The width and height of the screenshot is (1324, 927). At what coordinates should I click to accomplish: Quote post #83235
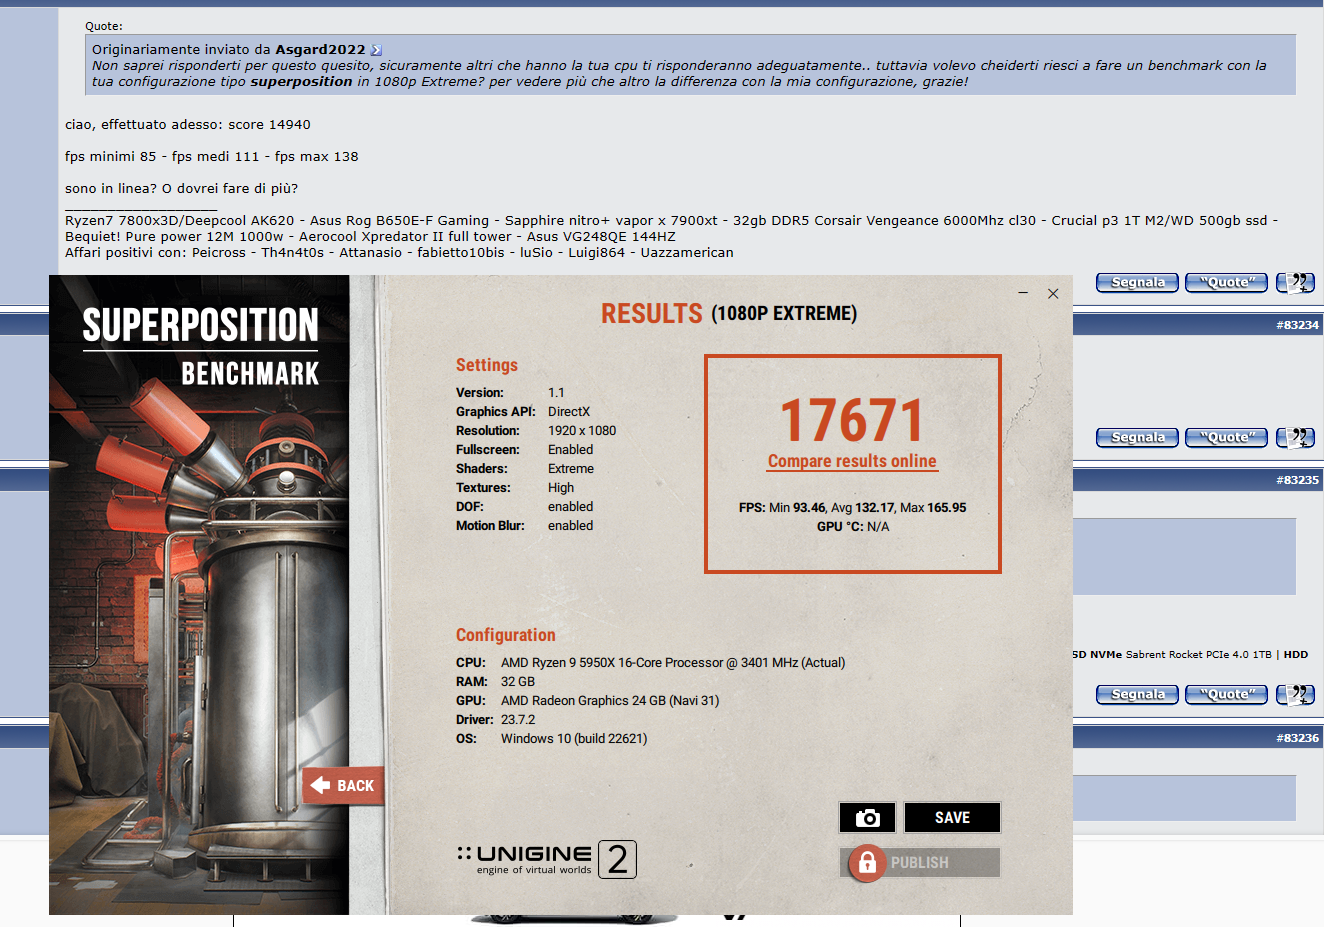pyautogui.click(x=1226, y=695)
